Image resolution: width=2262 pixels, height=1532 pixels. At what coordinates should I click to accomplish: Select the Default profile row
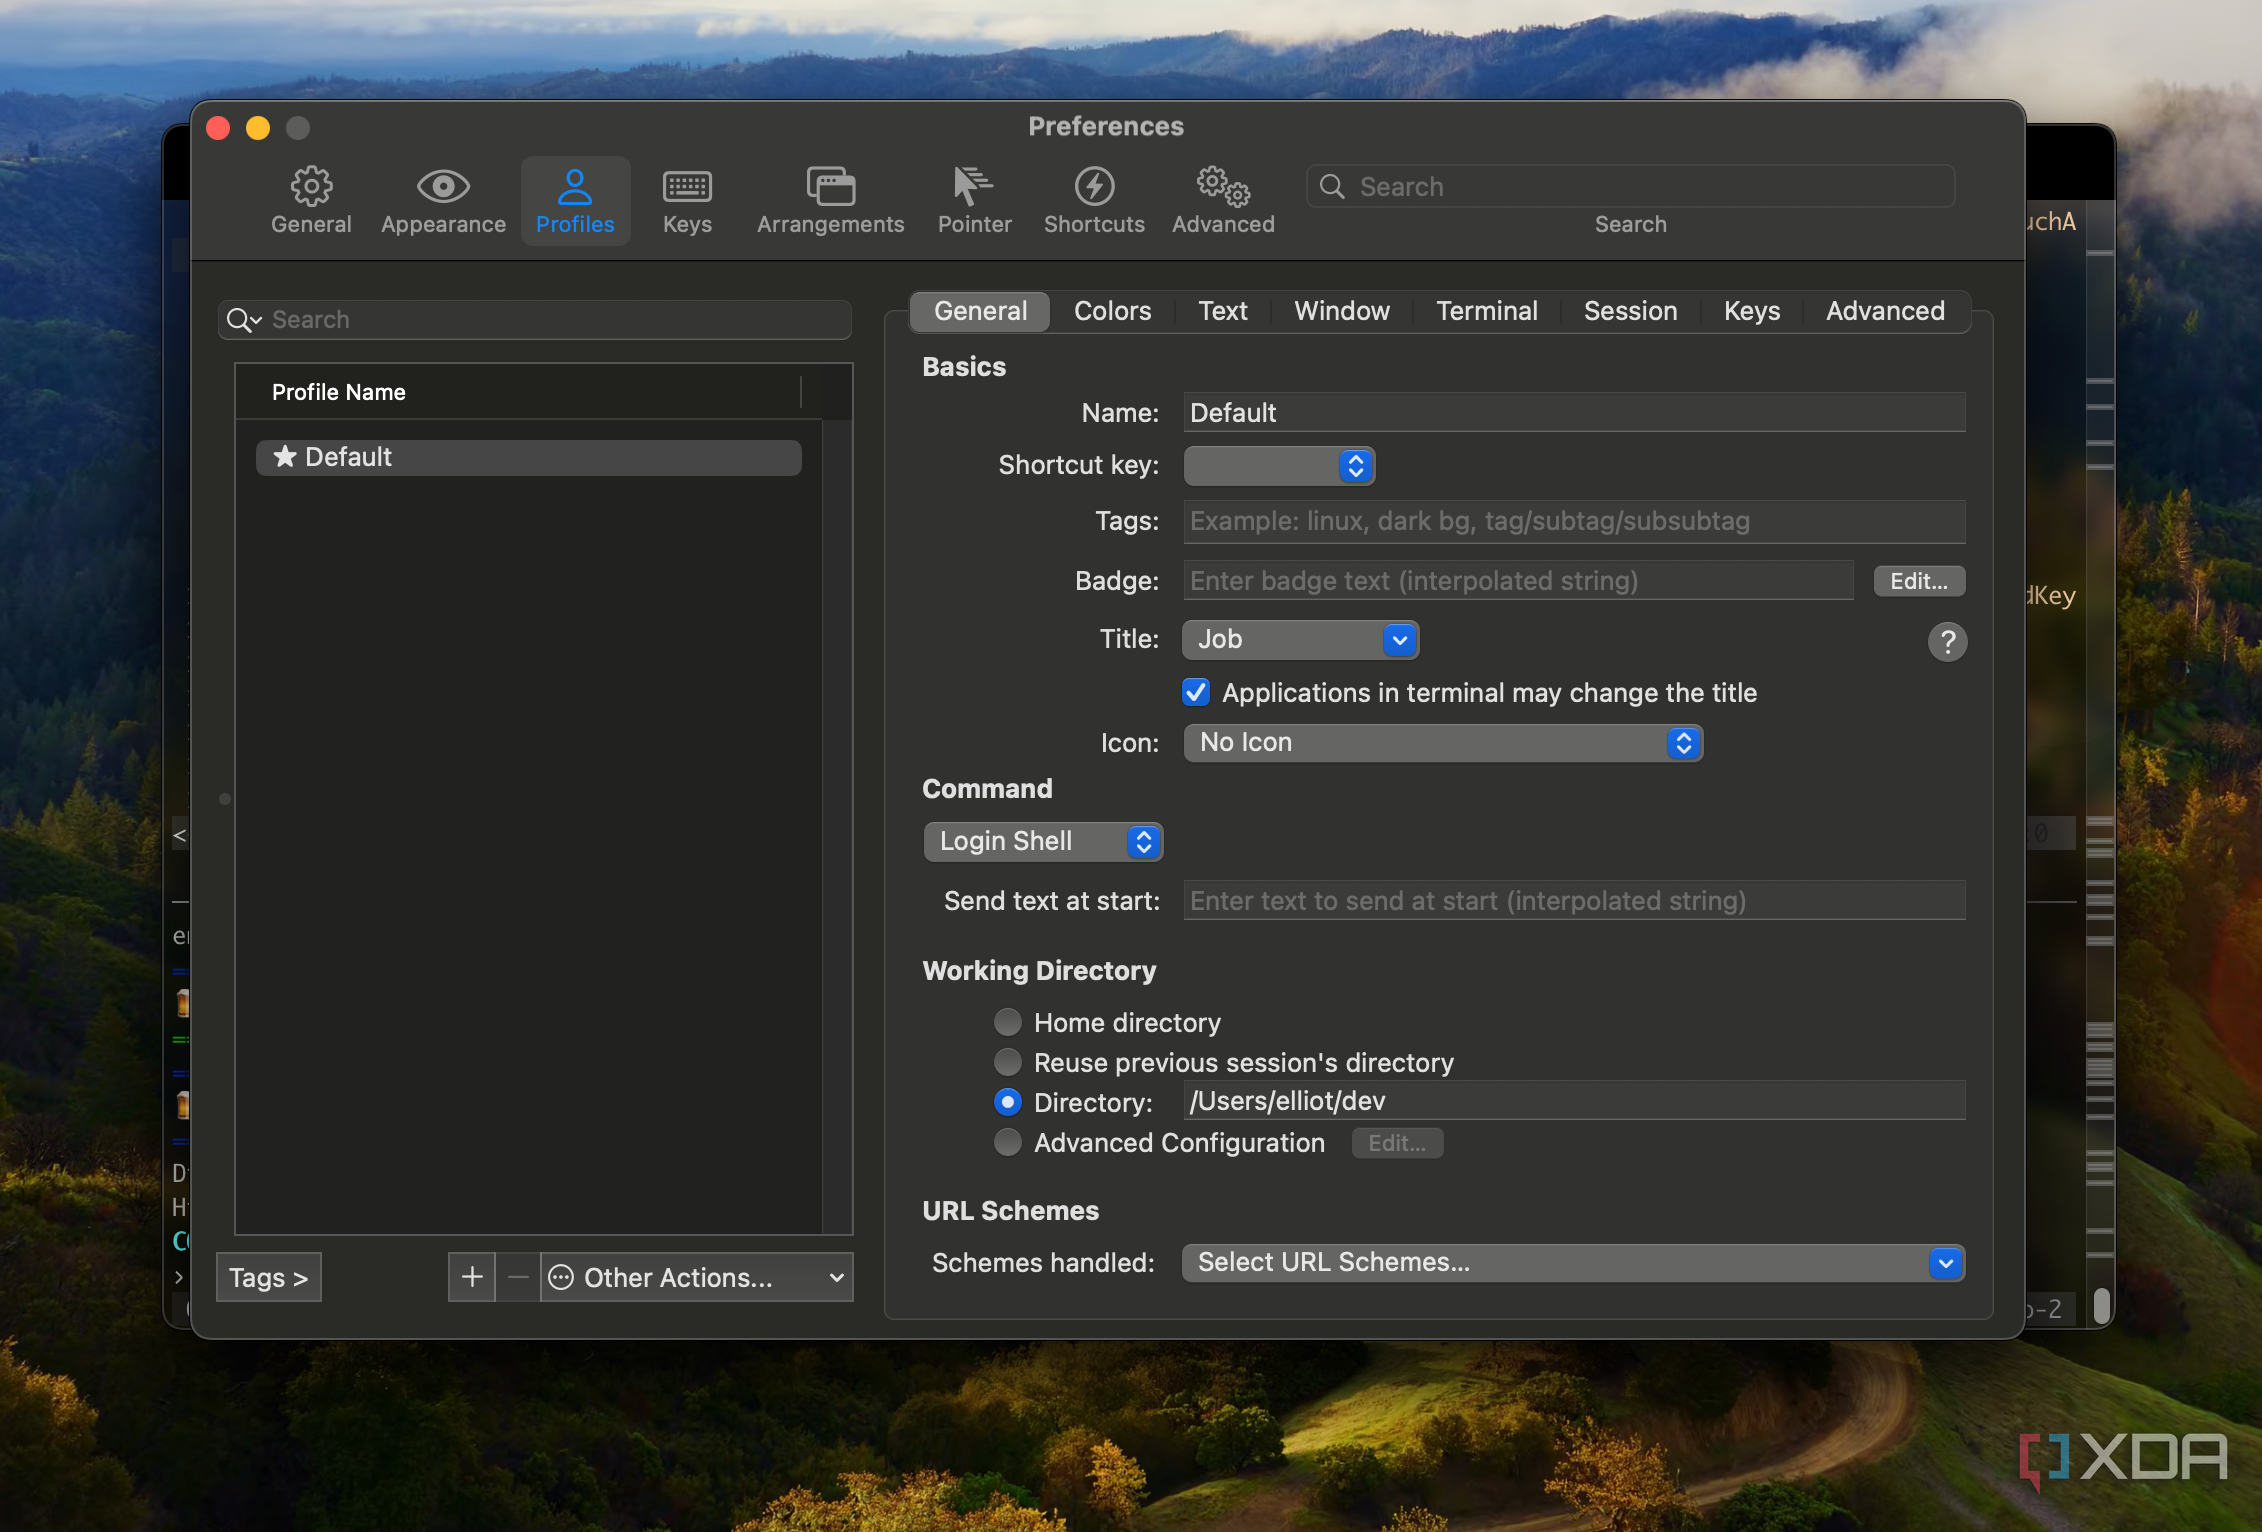coord(529,457)
